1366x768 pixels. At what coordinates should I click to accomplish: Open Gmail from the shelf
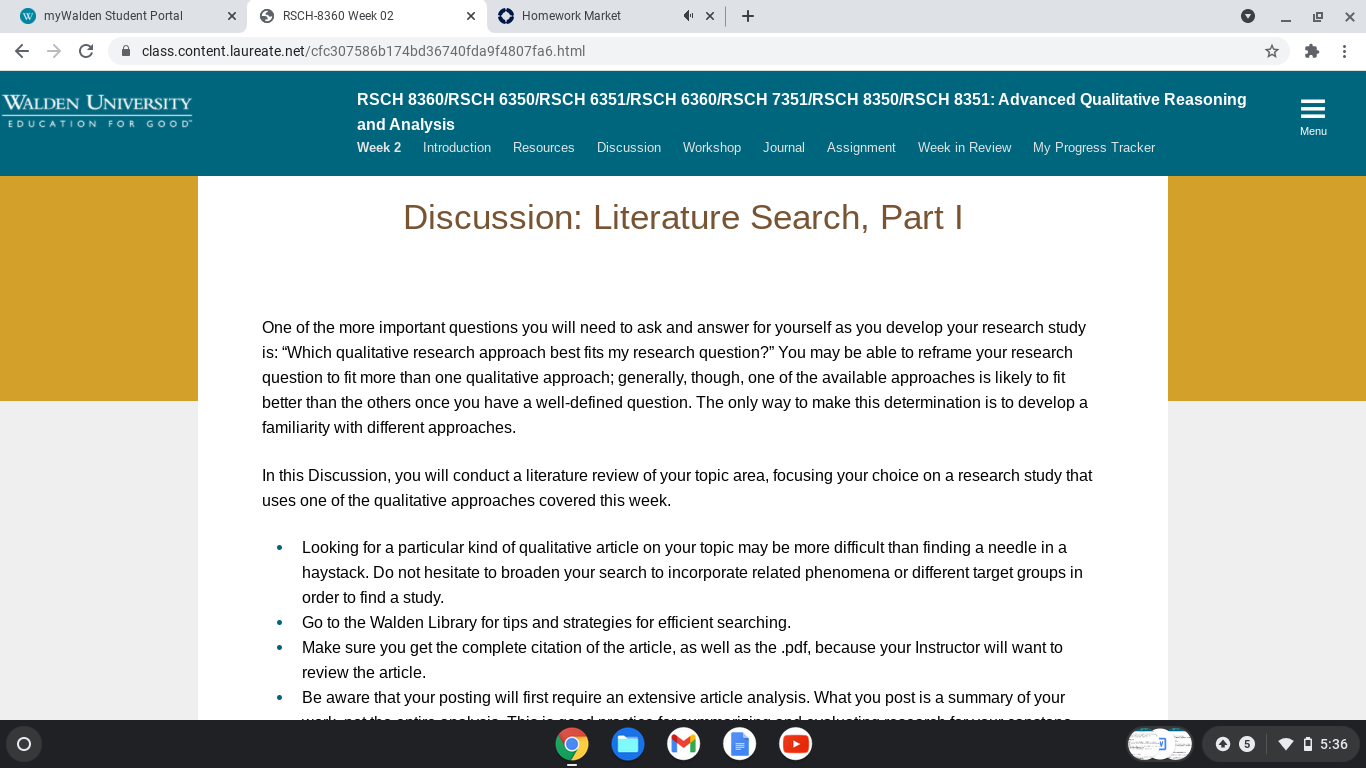pyautogui.click(x=684, y=744)
